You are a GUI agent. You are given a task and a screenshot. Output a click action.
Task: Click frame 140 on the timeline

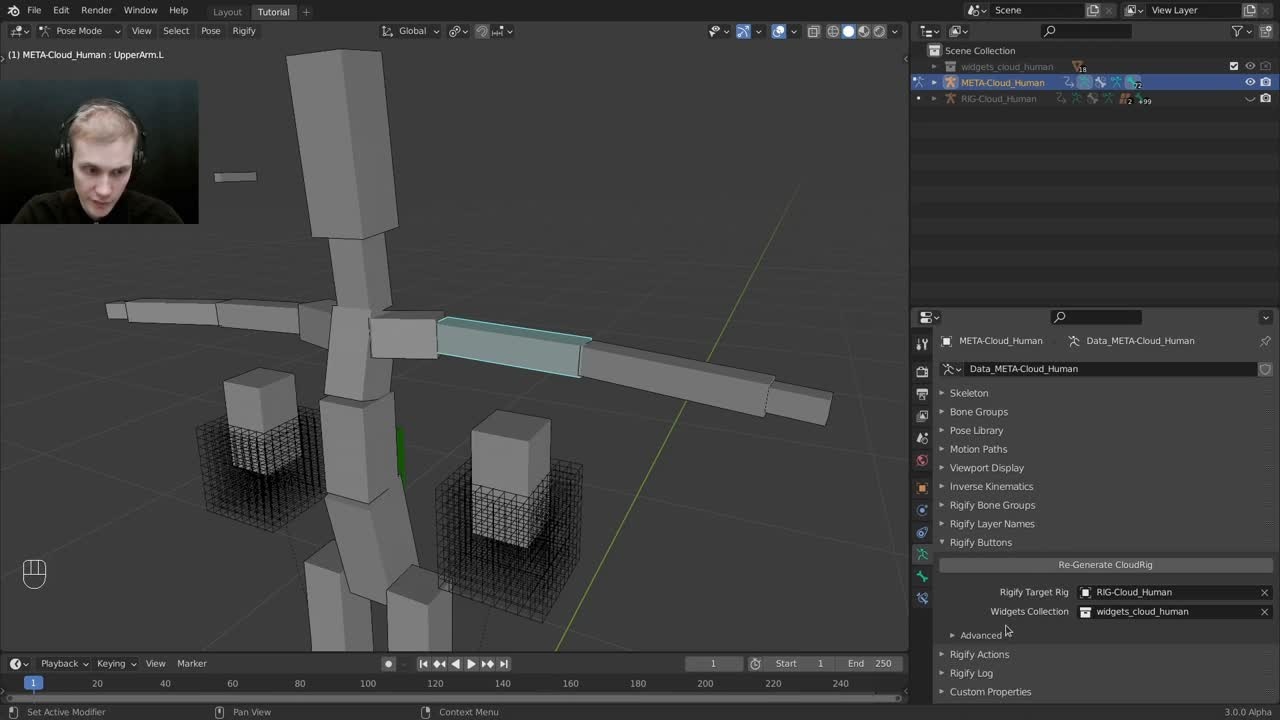click(502, 683)
